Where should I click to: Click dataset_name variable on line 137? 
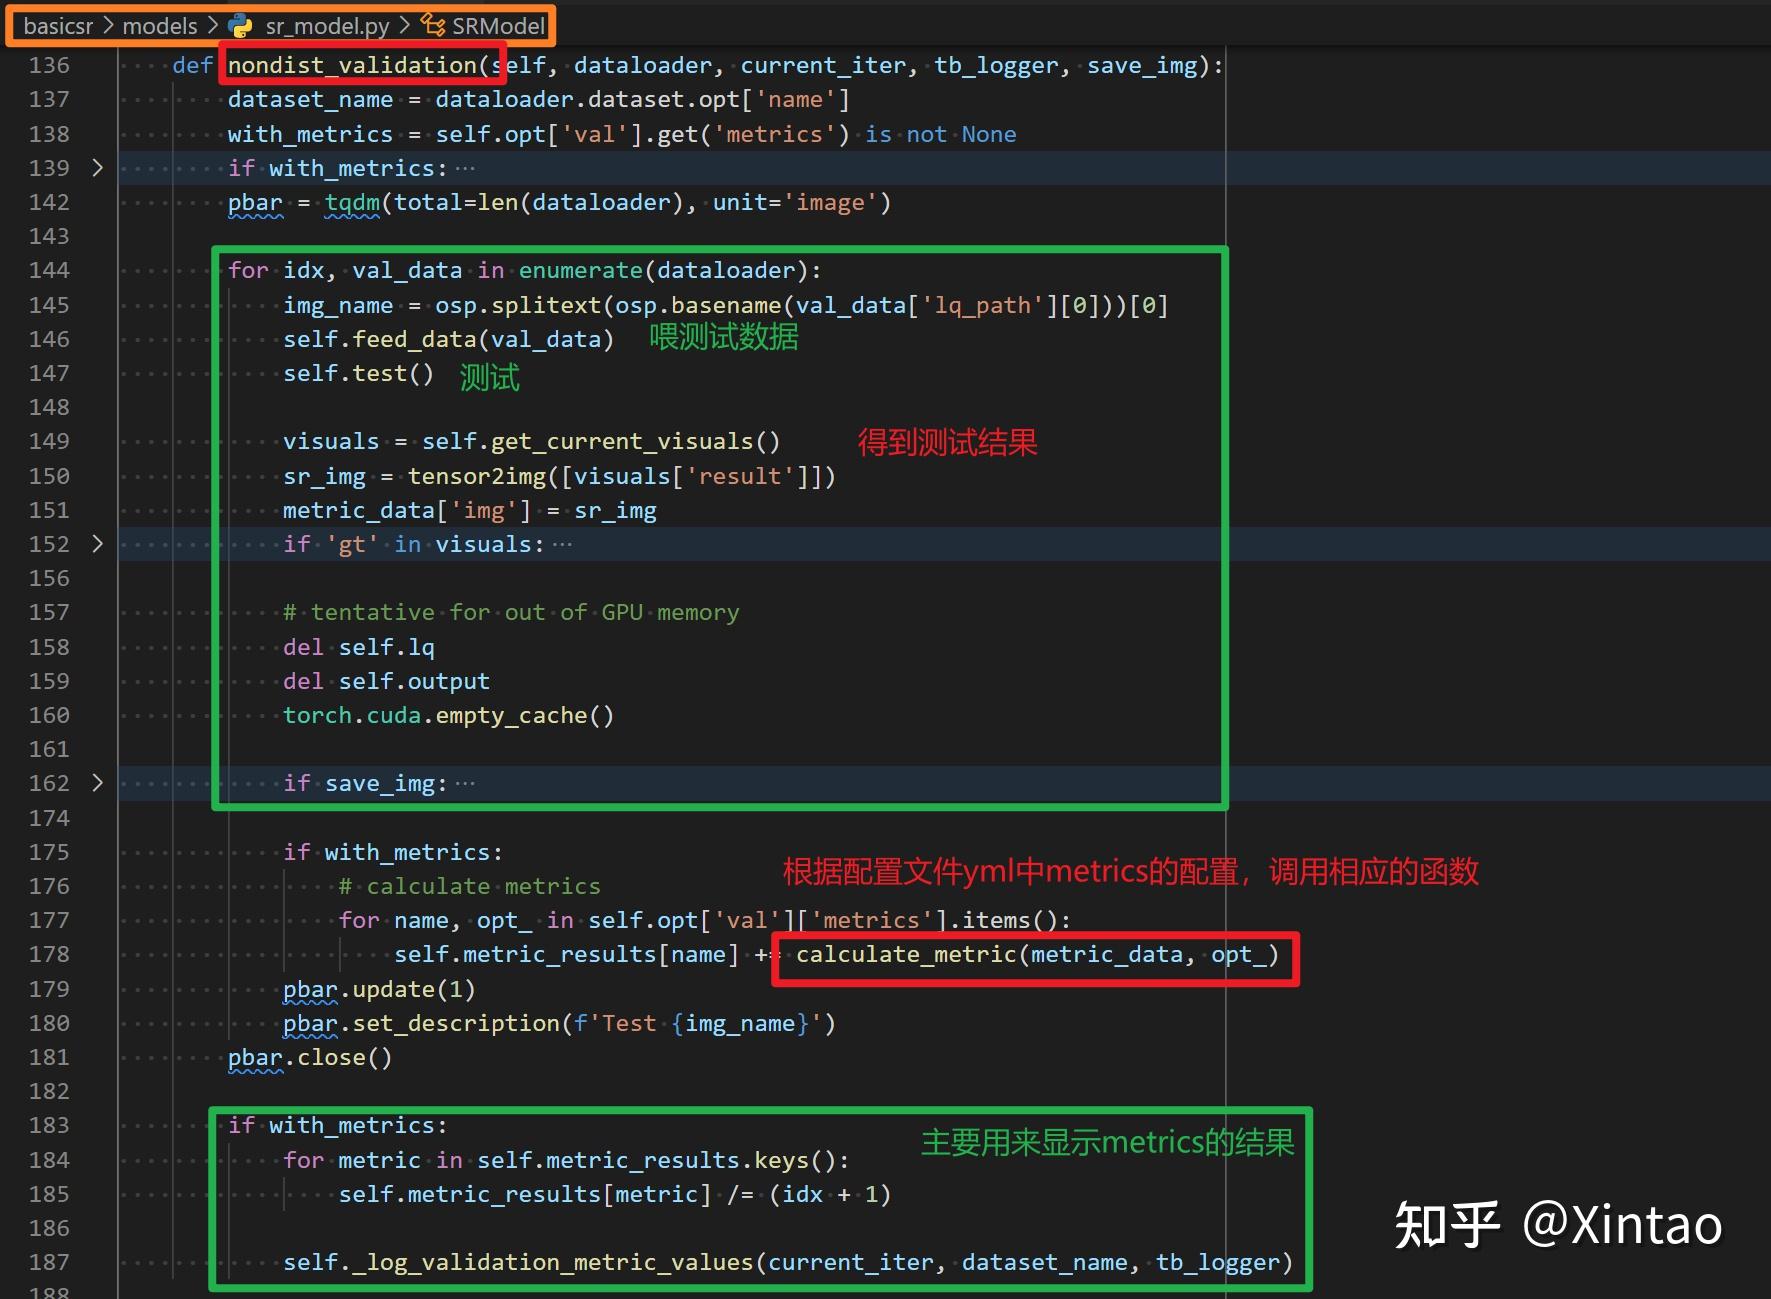click(310, 99)
